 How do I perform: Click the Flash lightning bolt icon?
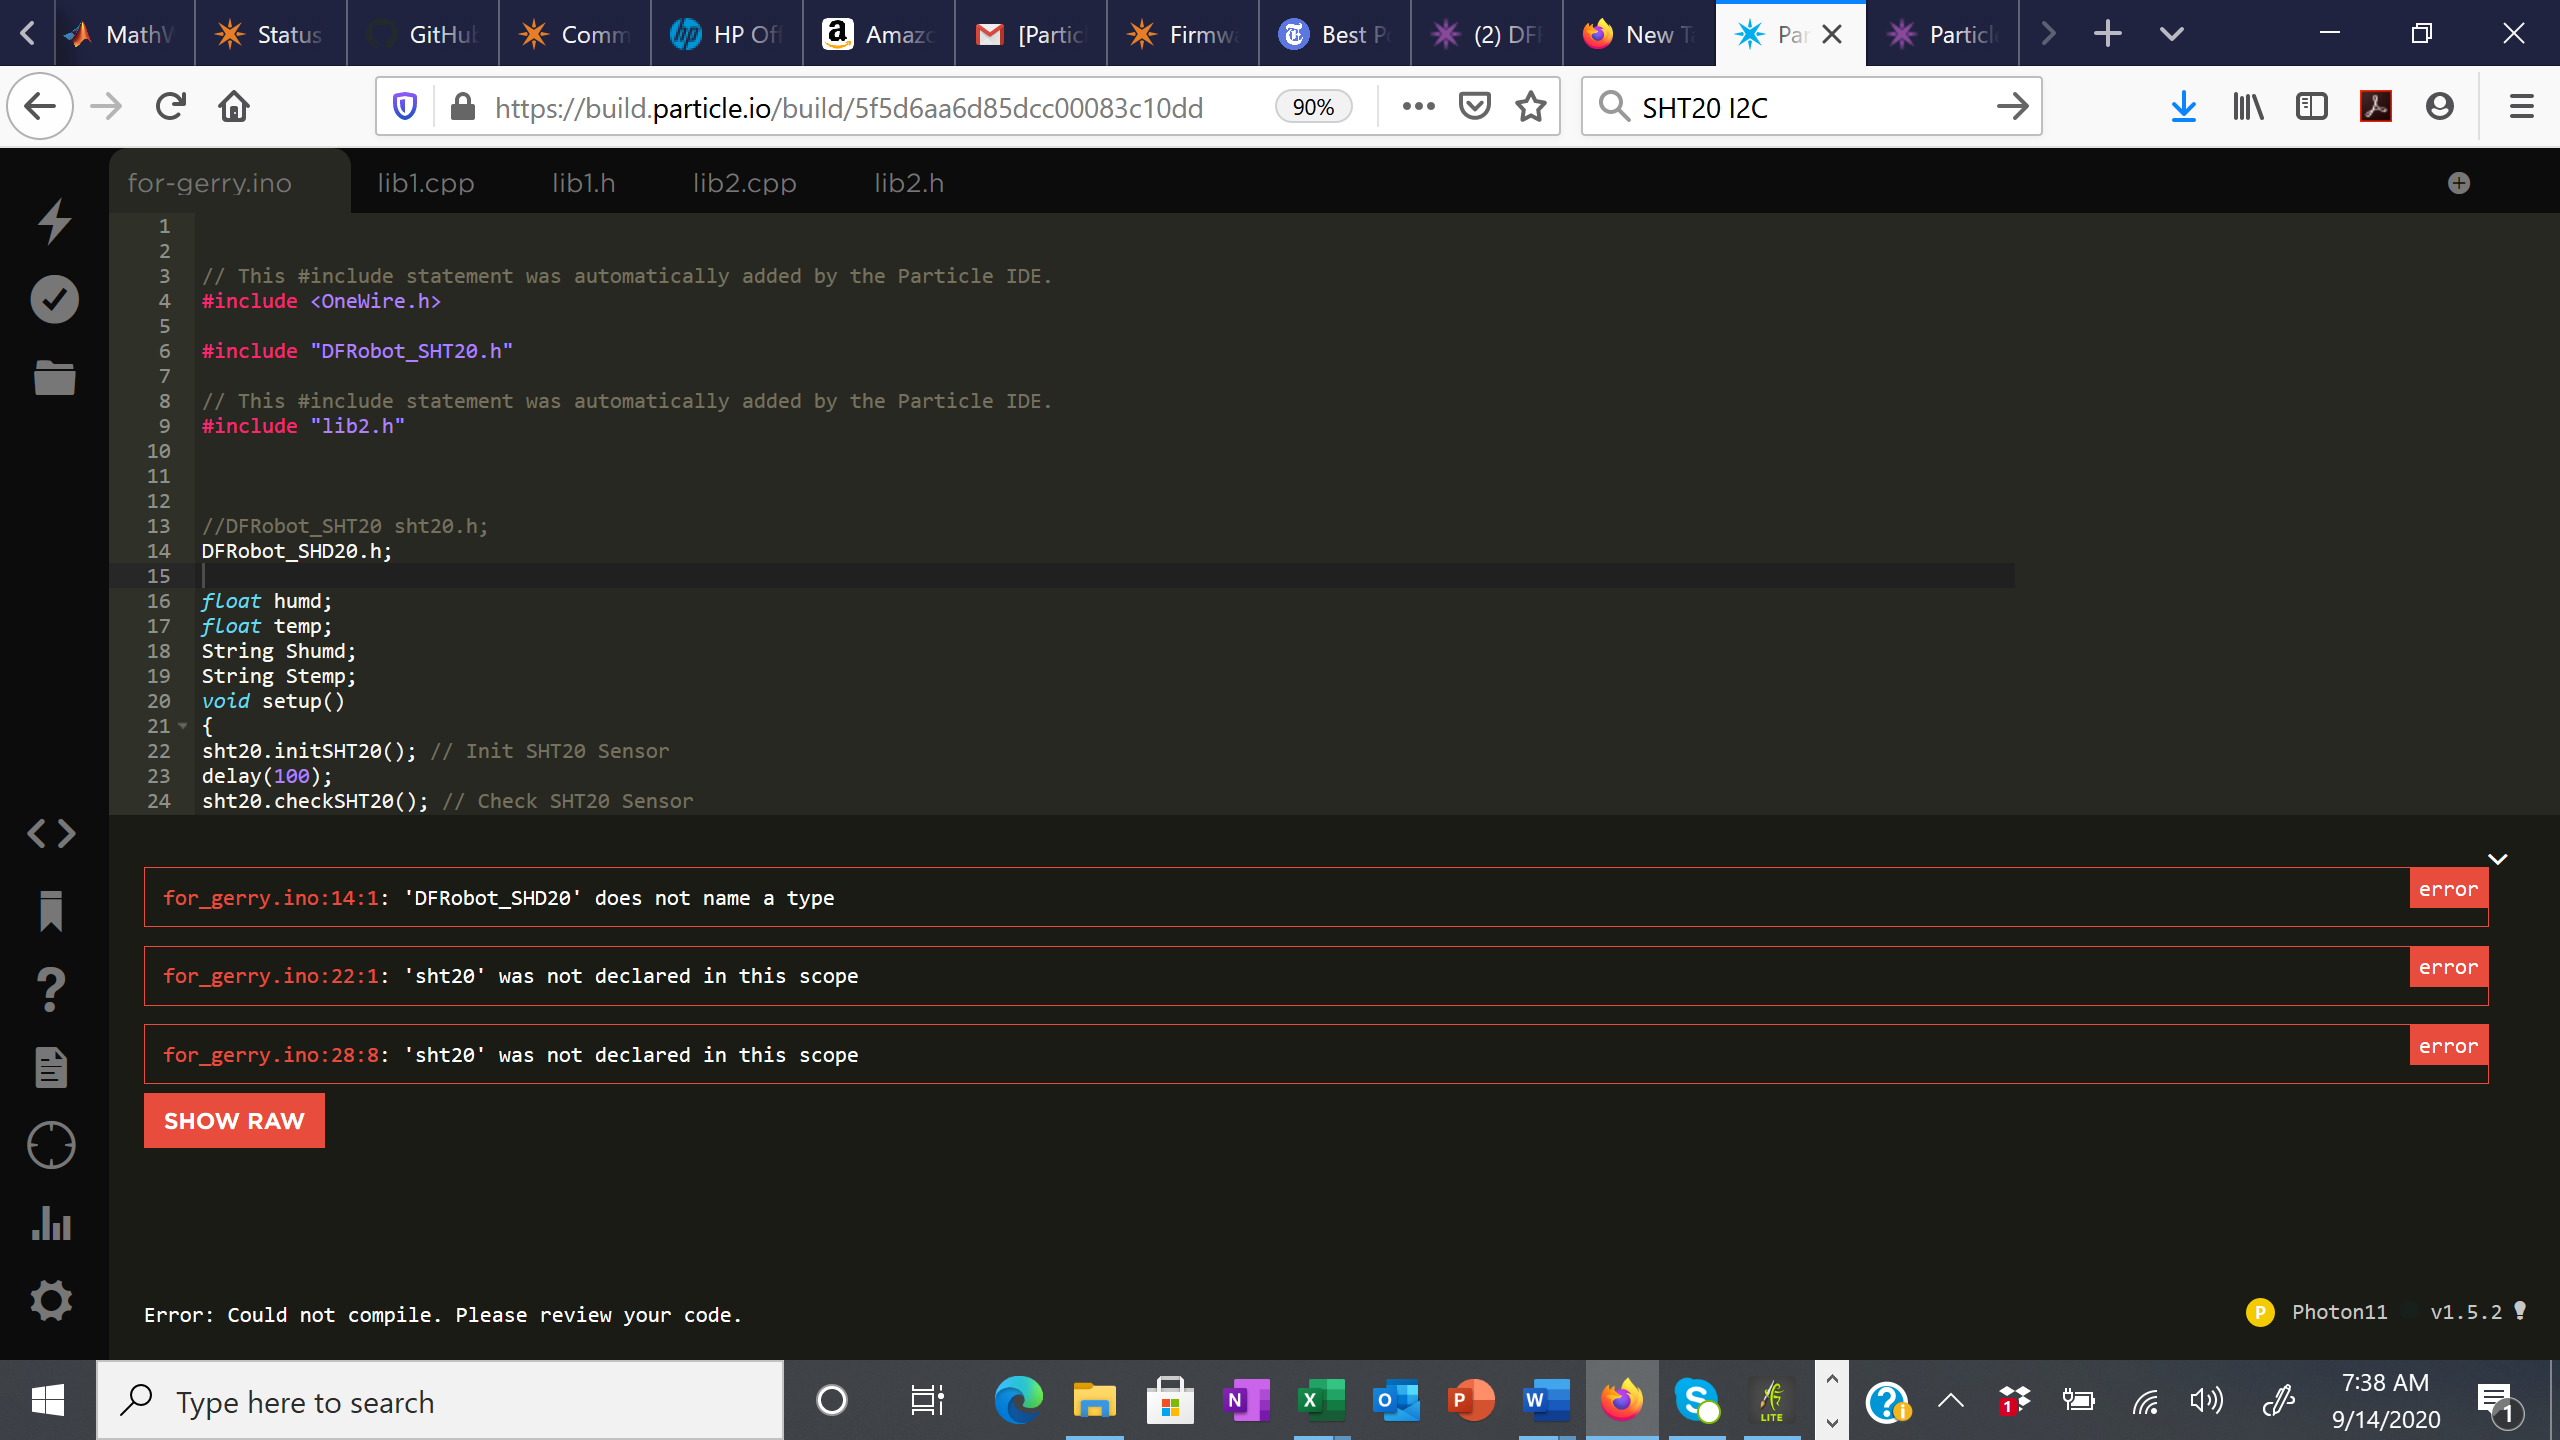[x=54, y=221]
